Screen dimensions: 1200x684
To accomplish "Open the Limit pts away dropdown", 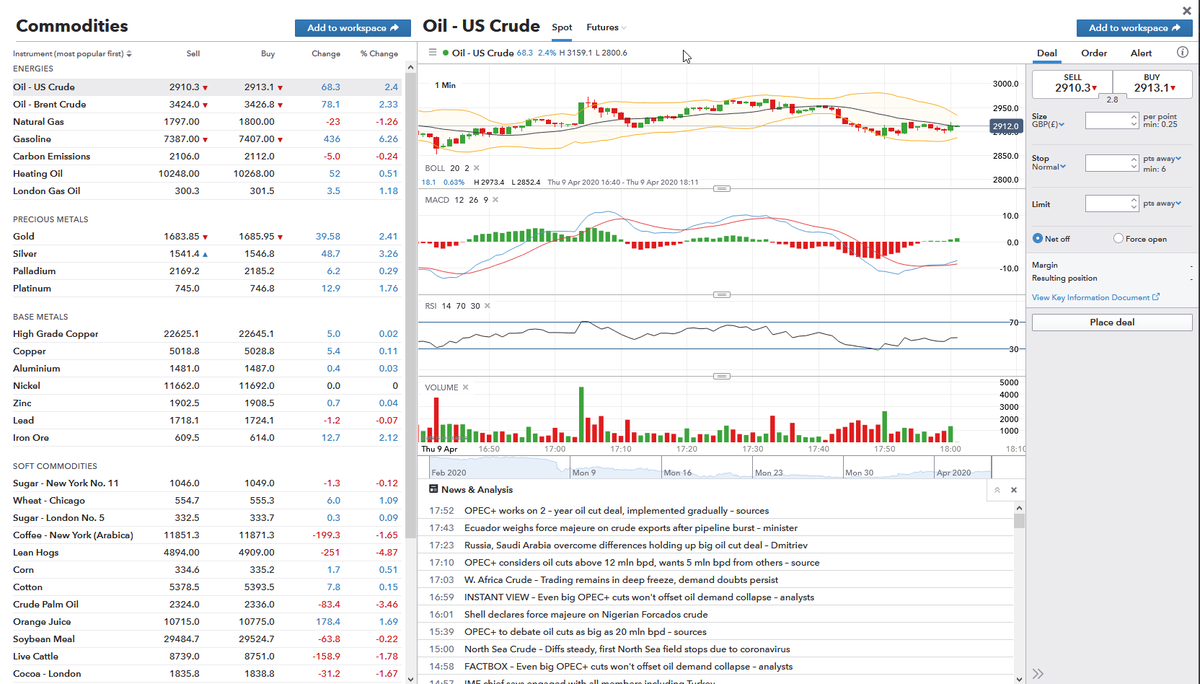I will click(x=1164, y=203).
